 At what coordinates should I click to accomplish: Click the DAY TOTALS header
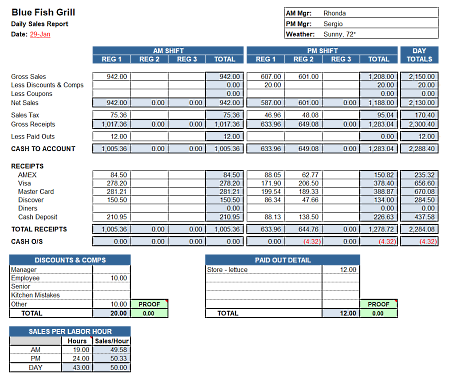tap(419, 55)
